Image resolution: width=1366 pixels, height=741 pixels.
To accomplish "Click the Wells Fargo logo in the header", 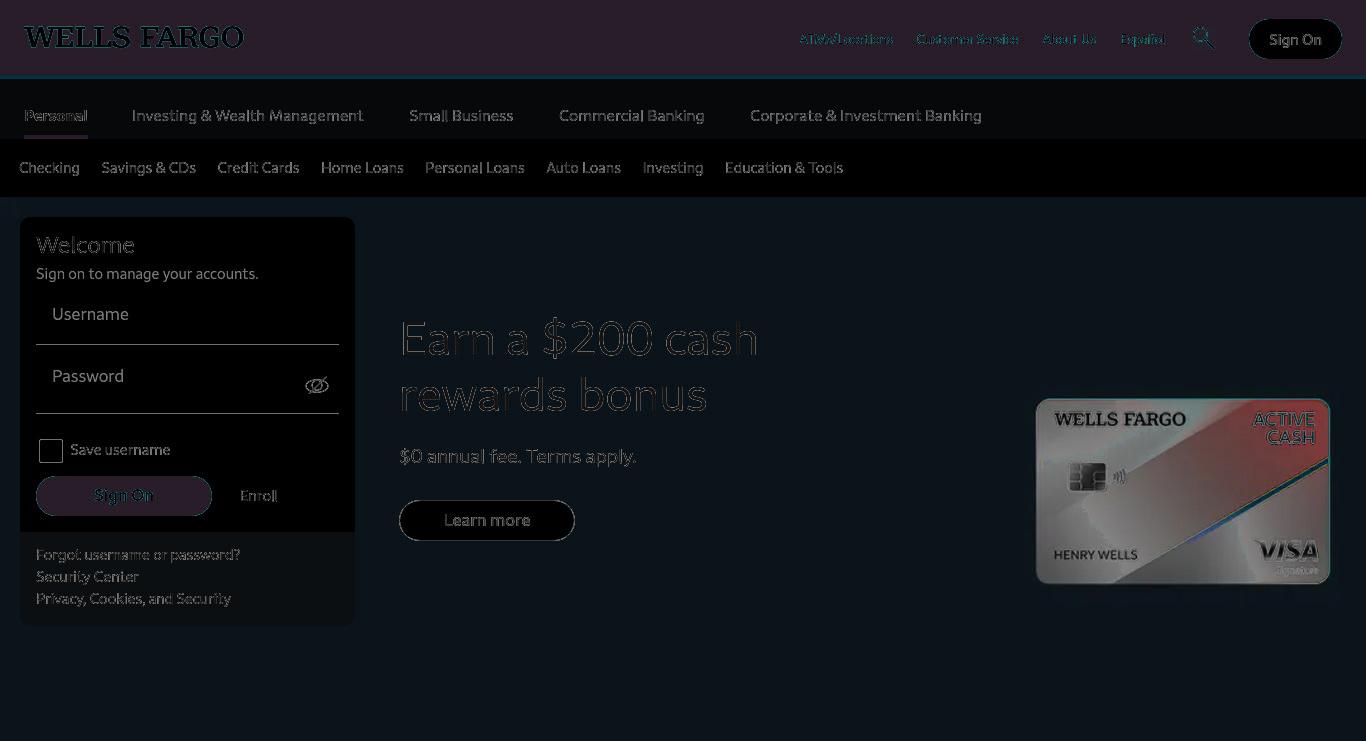I will click(x=134, y=38).
